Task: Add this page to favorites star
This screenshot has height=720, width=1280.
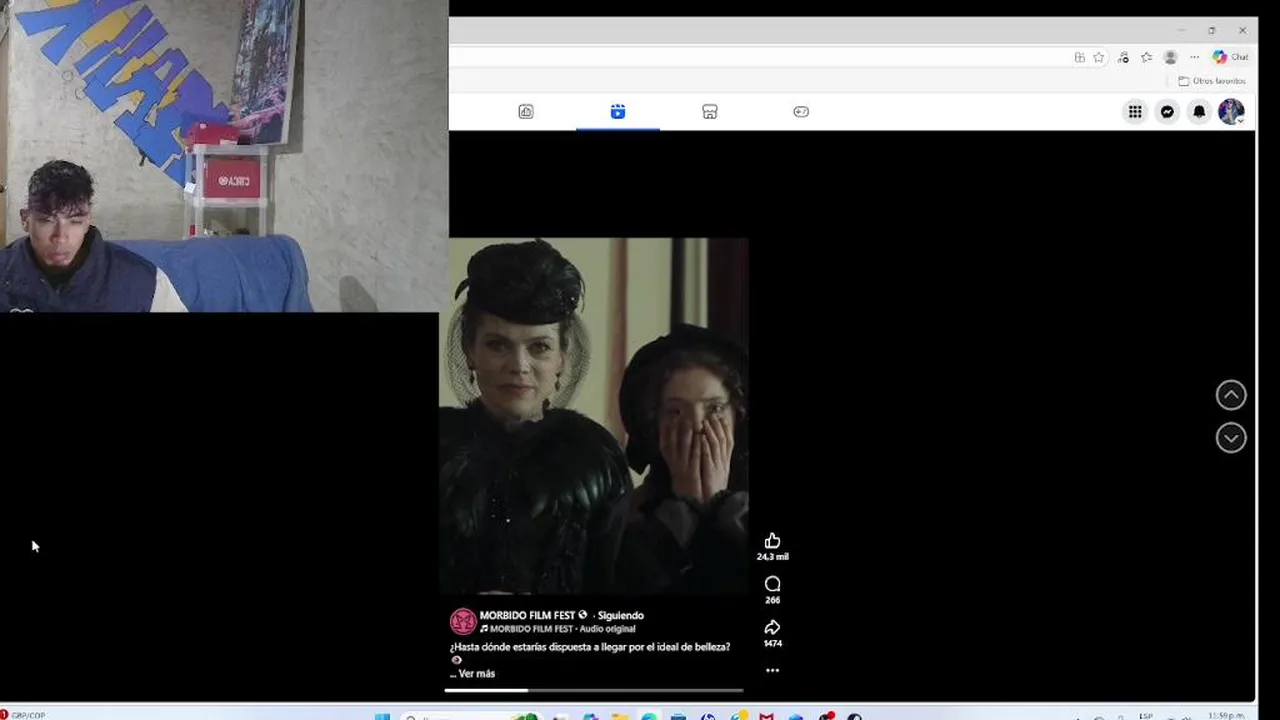Action: tap(1098, 57)
